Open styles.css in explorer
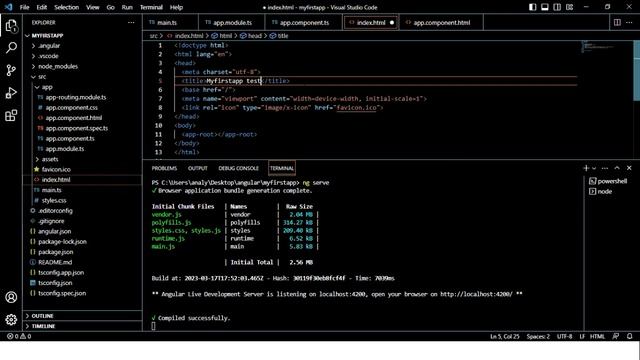640x360 pixels. (x=83, y=200)
